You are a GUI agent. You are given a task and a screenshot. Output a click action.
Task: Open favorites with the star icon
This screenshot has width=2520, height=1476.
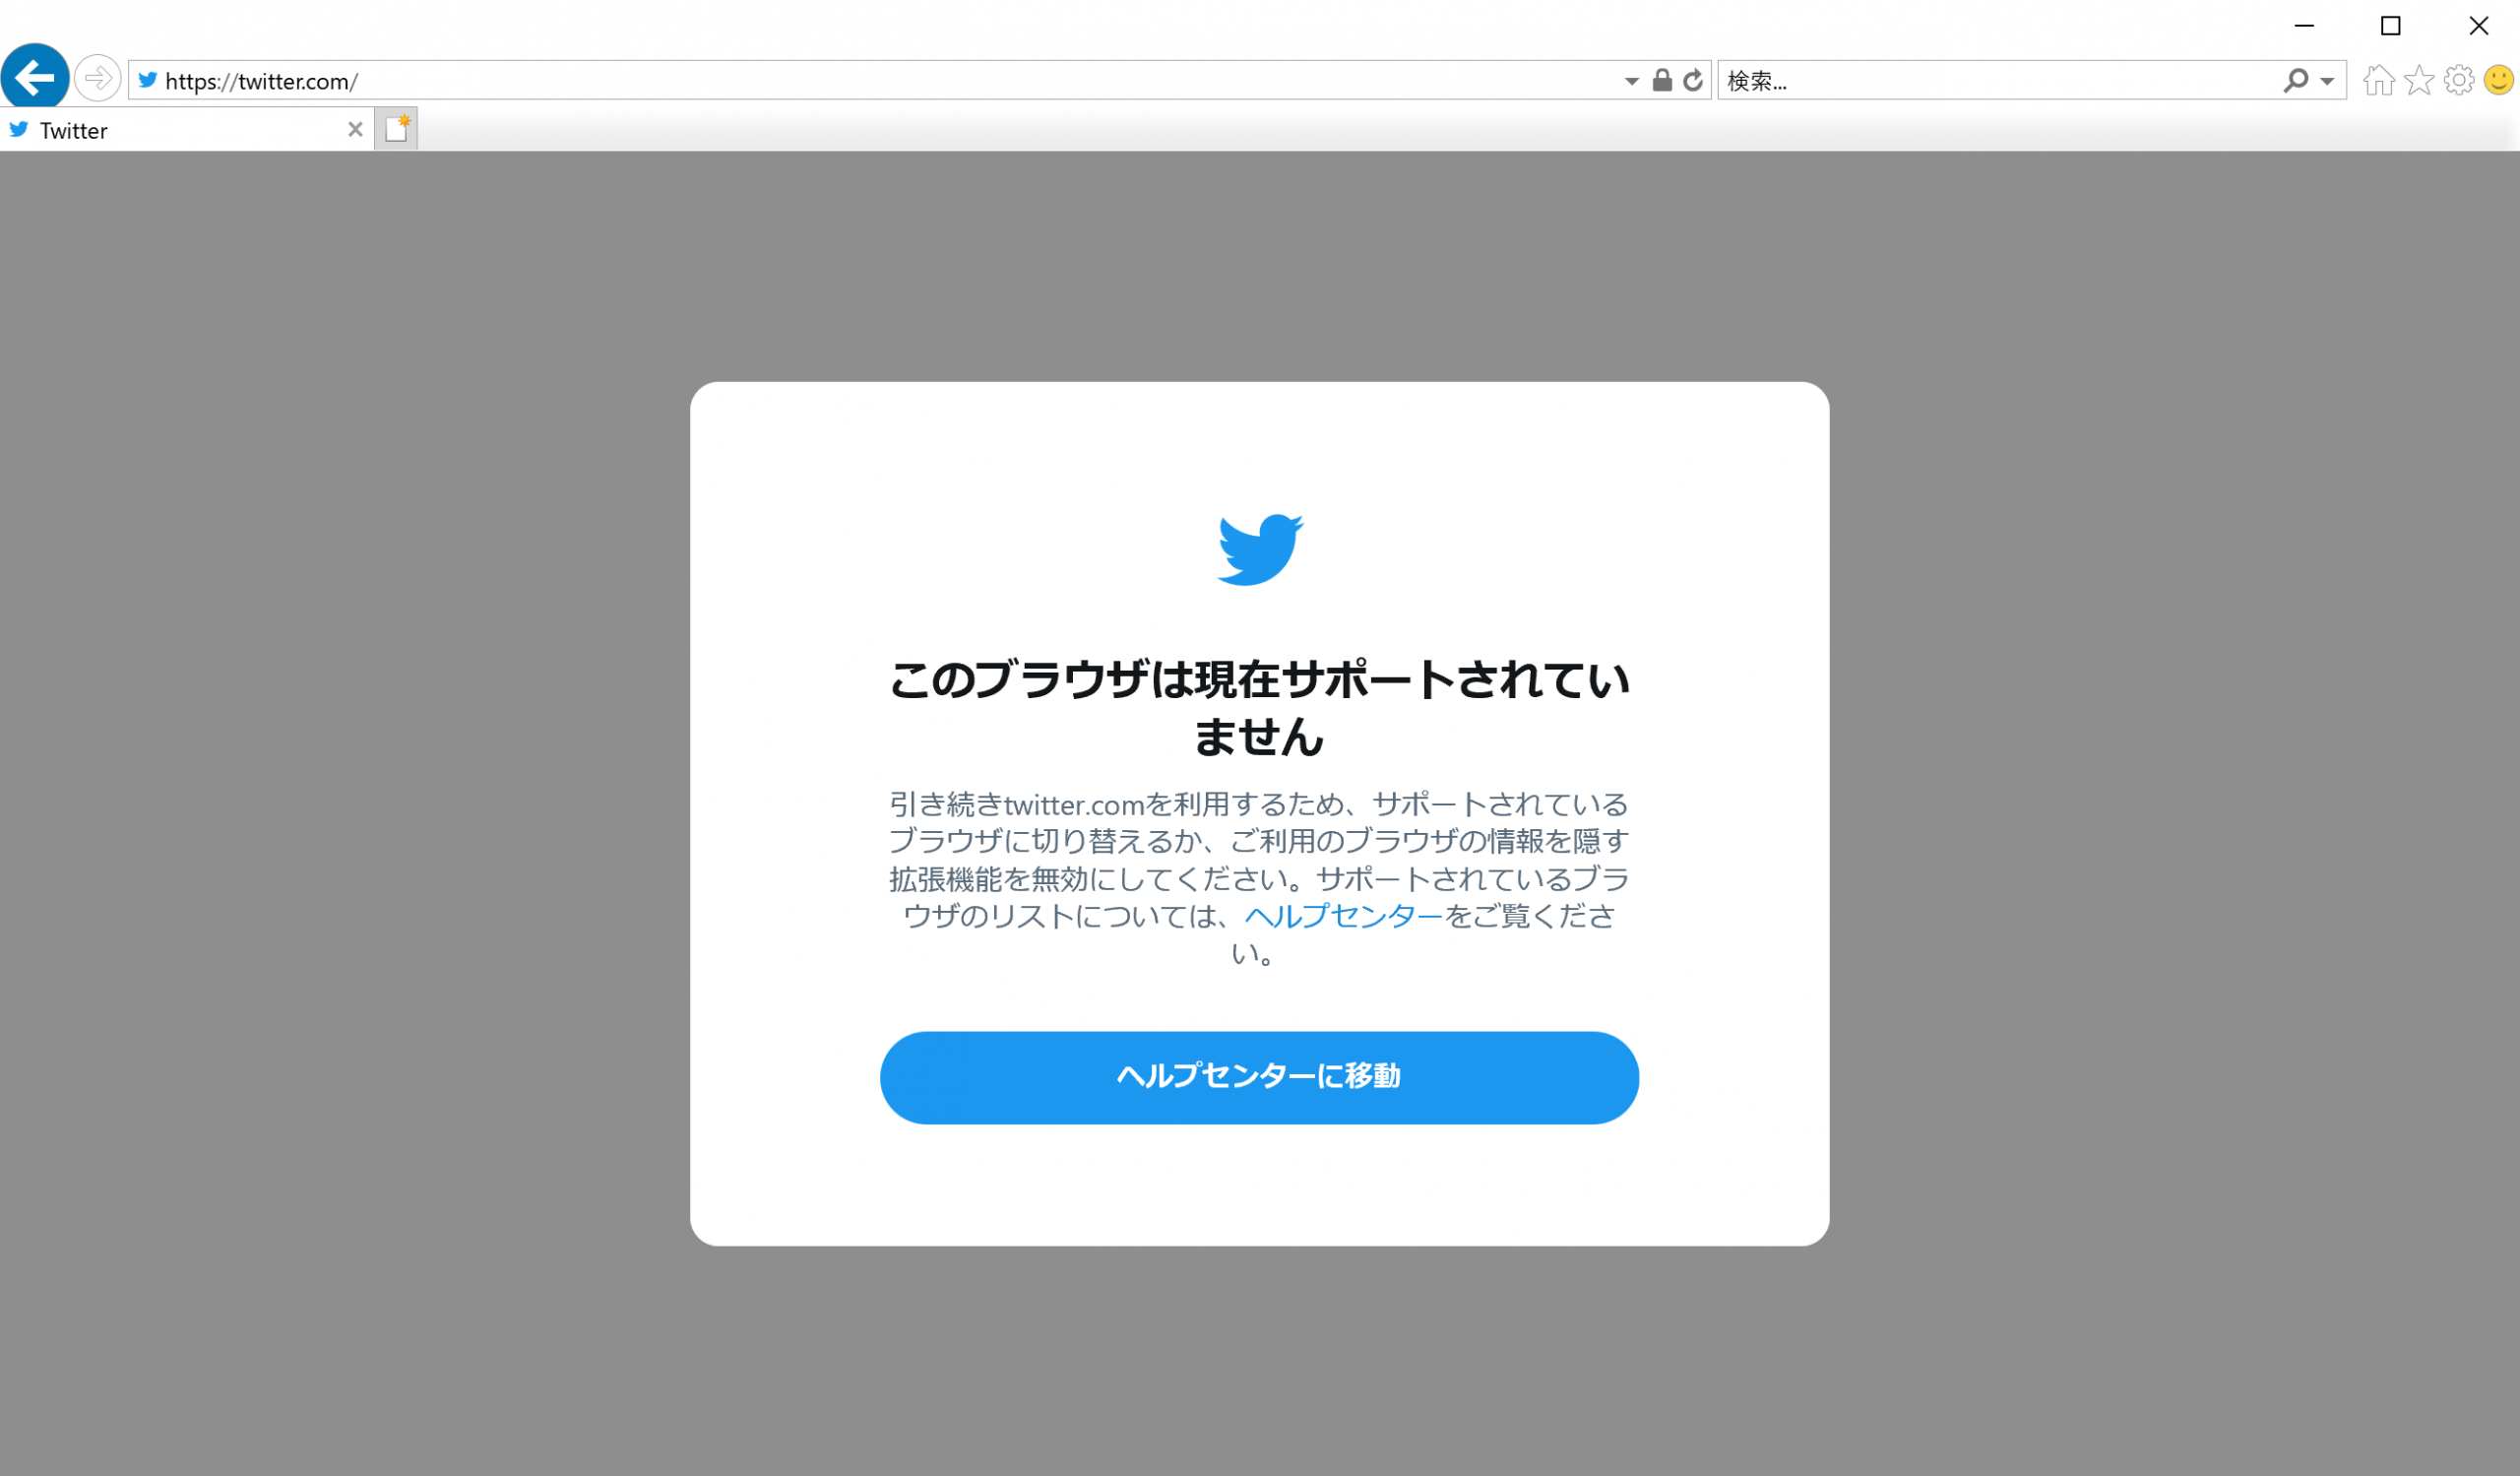pos(2419,80)
